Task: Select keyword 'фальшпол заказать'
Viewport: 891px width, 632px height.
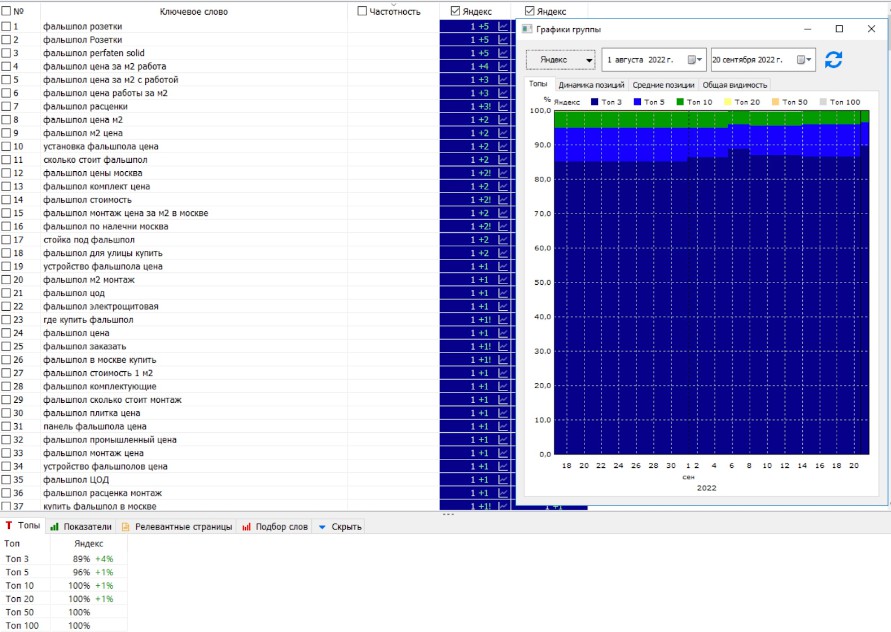Action: point(84,346)
